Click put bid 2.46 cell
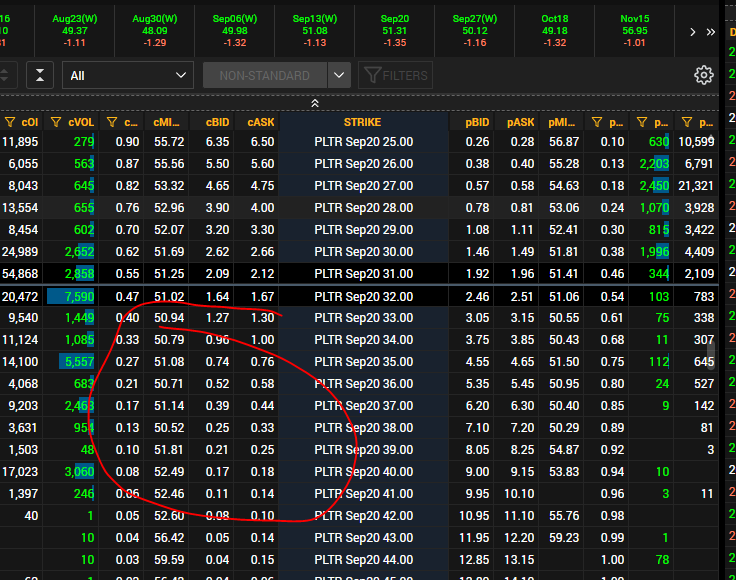 tap(477, 297)
